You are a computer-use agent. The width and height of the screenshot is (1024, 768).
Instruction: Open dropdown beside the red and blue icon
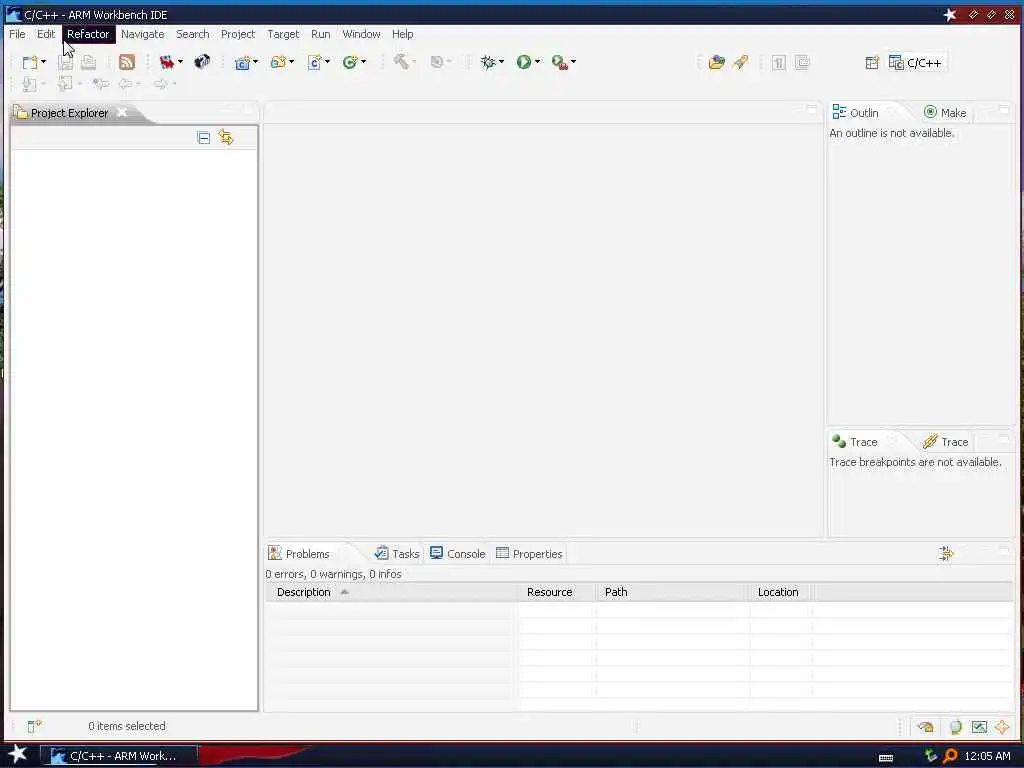point(180,62)
